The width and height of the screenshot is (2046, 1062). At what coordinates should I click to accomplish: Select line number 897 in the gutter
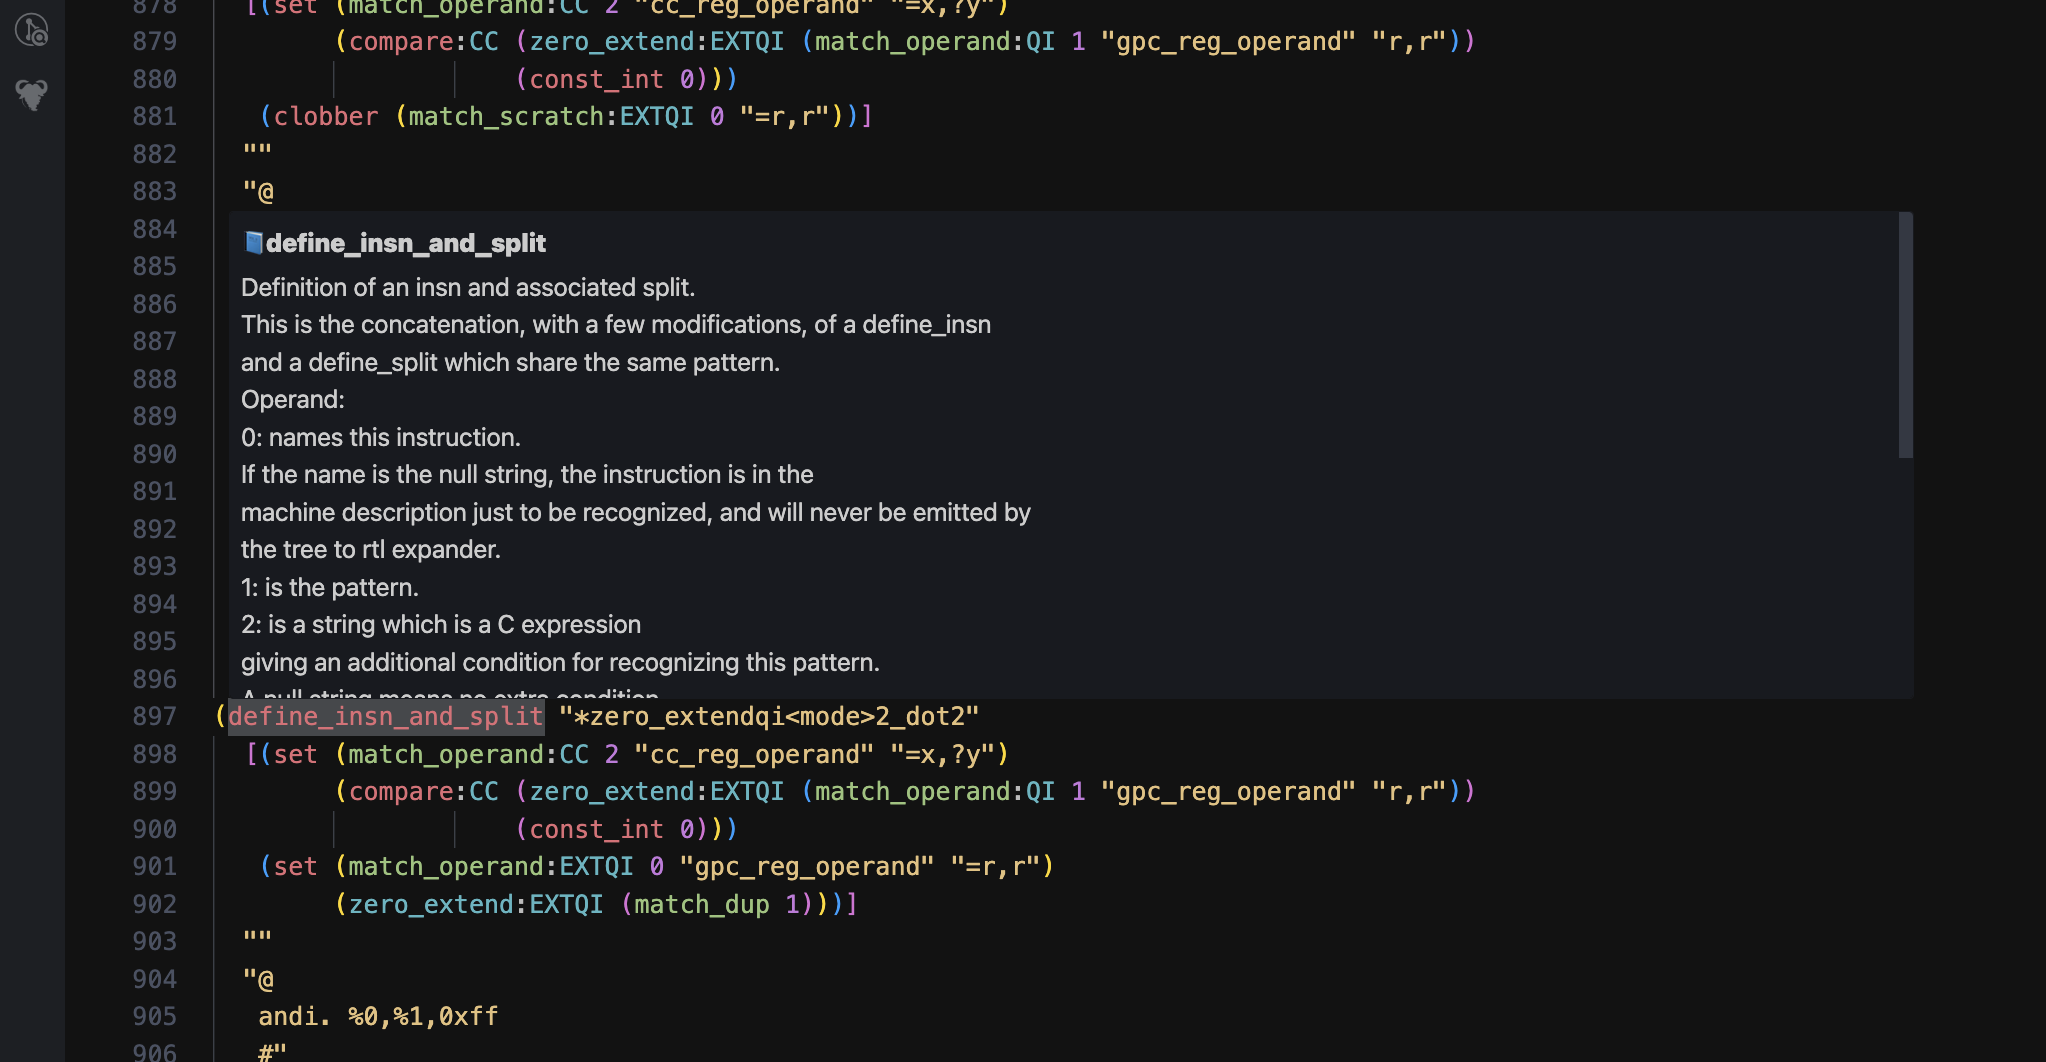[154, 716]
